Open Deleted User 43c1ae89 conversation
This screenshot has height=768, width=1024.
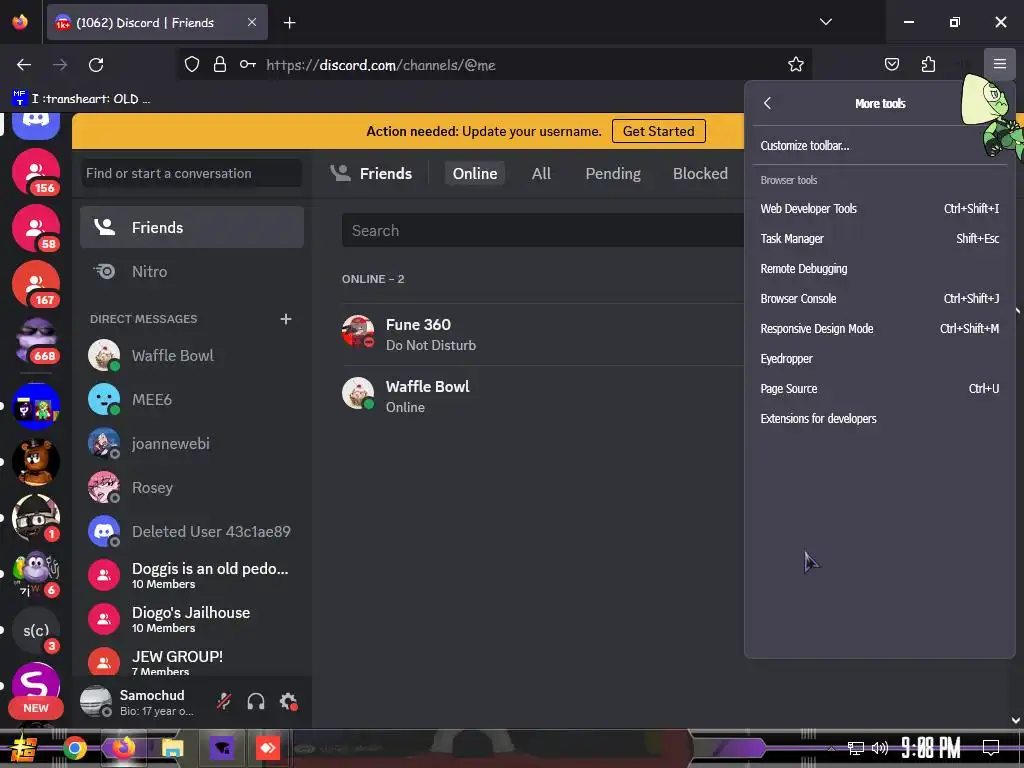tap(192, 532)
